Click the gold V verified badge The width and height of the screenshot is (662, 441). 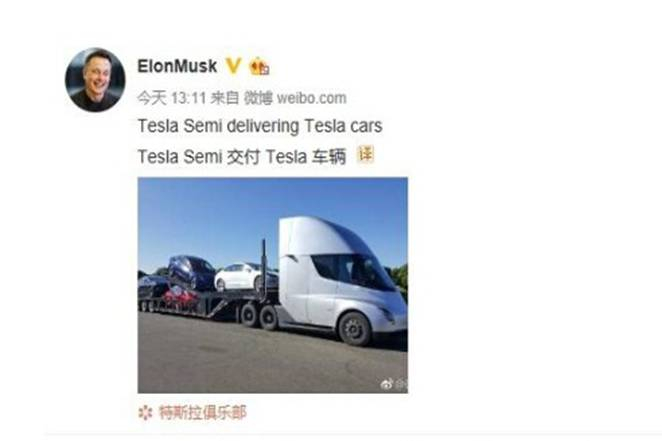click(x=233, y=66)
